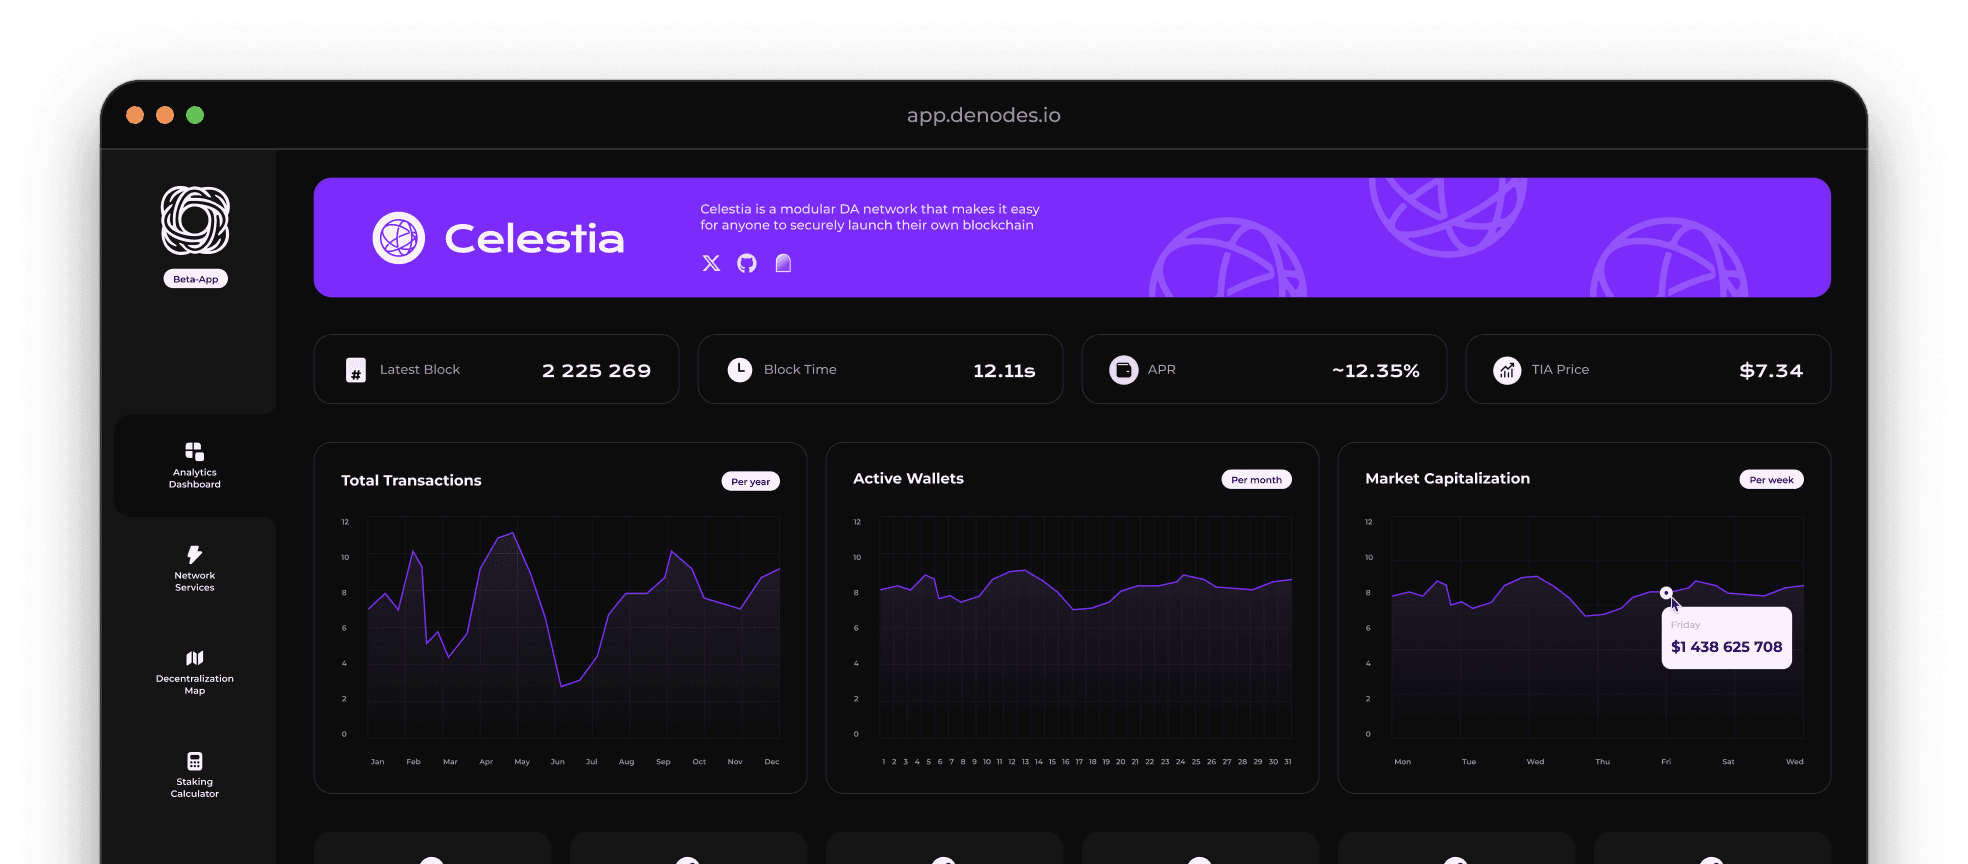Click the APR wallet icon
1968x864 pixels.
click(1124, 370)
